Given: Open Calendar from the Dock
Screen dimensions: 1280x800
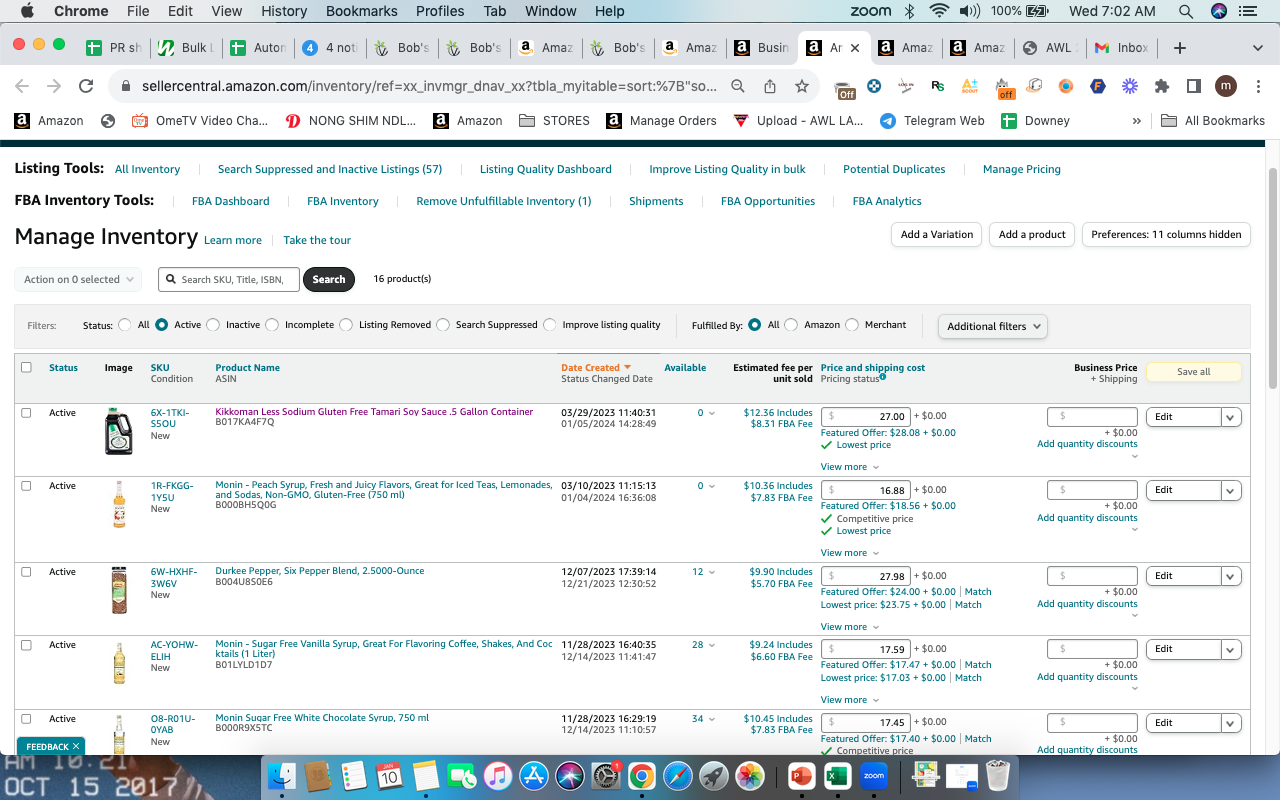Looking at the screenshot, I should coord(390,775).
